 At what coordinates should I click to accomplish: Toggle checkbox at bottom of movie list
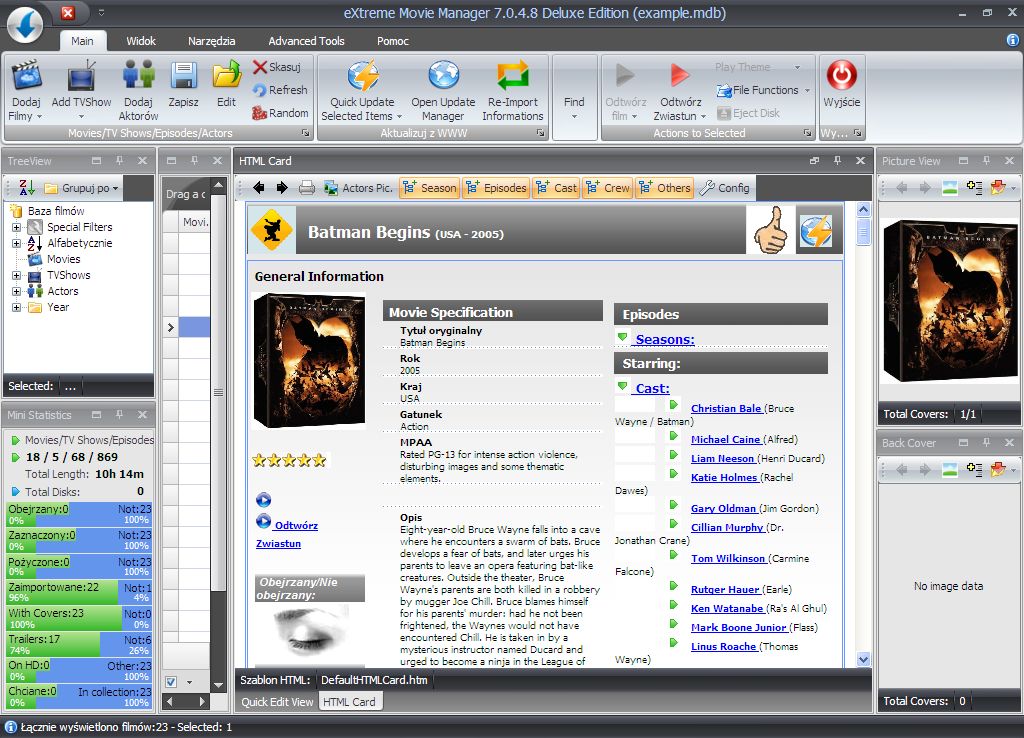[171, 682]
